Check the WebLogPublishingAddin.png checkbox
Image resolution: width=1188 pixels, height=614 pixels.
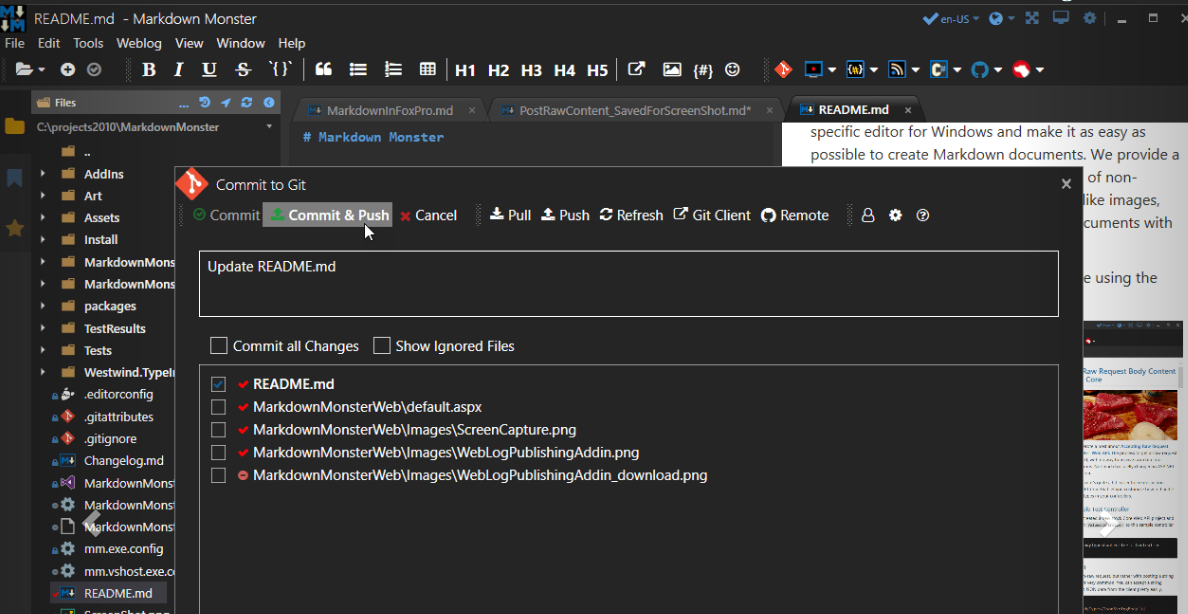pos(218,453)
